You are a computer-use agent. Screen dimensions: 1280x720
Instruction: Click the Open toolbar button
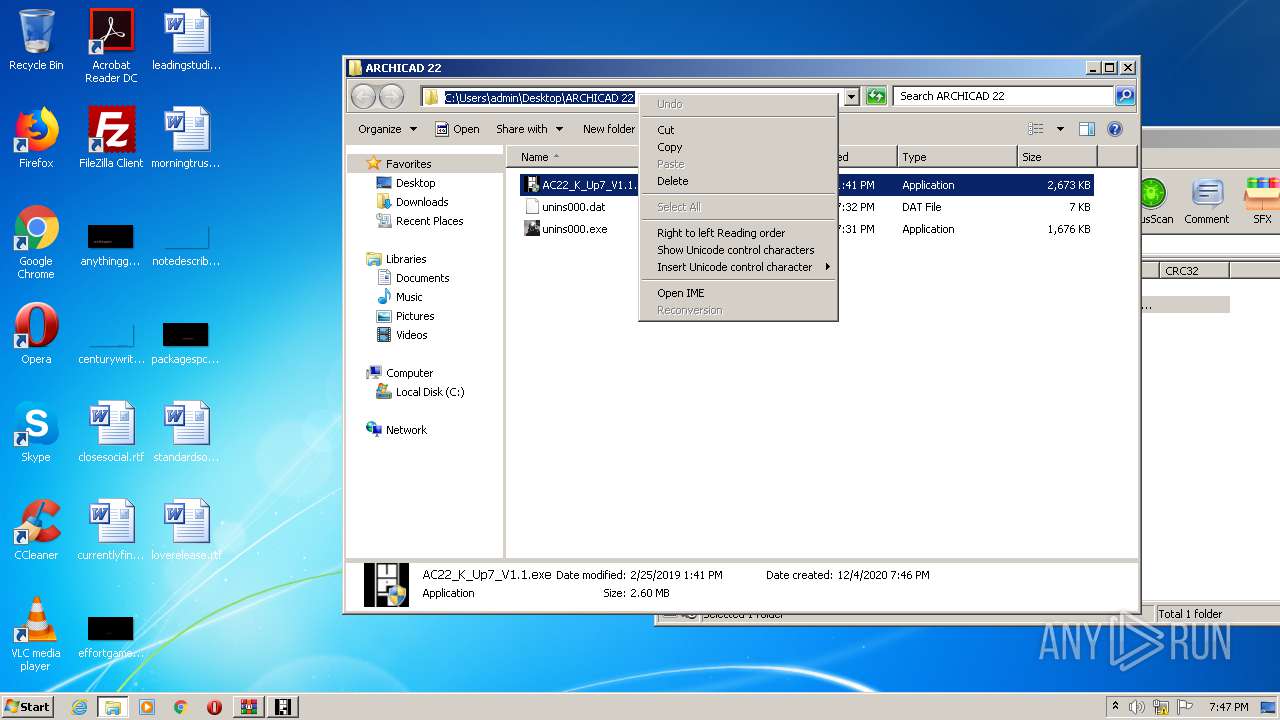458,129
